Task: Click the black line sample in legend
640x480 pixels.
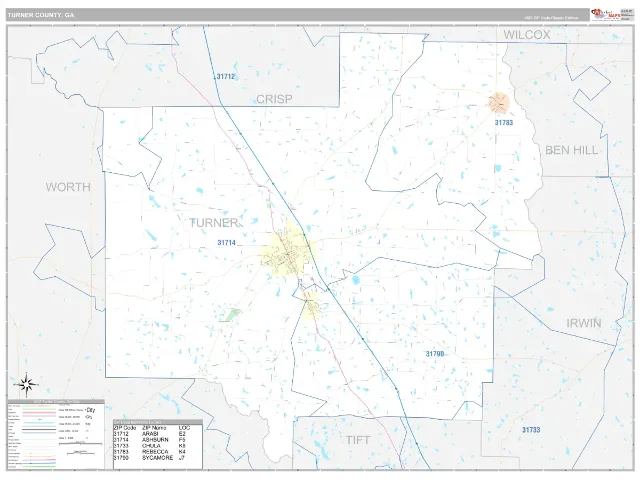Action: click(39, 429)
